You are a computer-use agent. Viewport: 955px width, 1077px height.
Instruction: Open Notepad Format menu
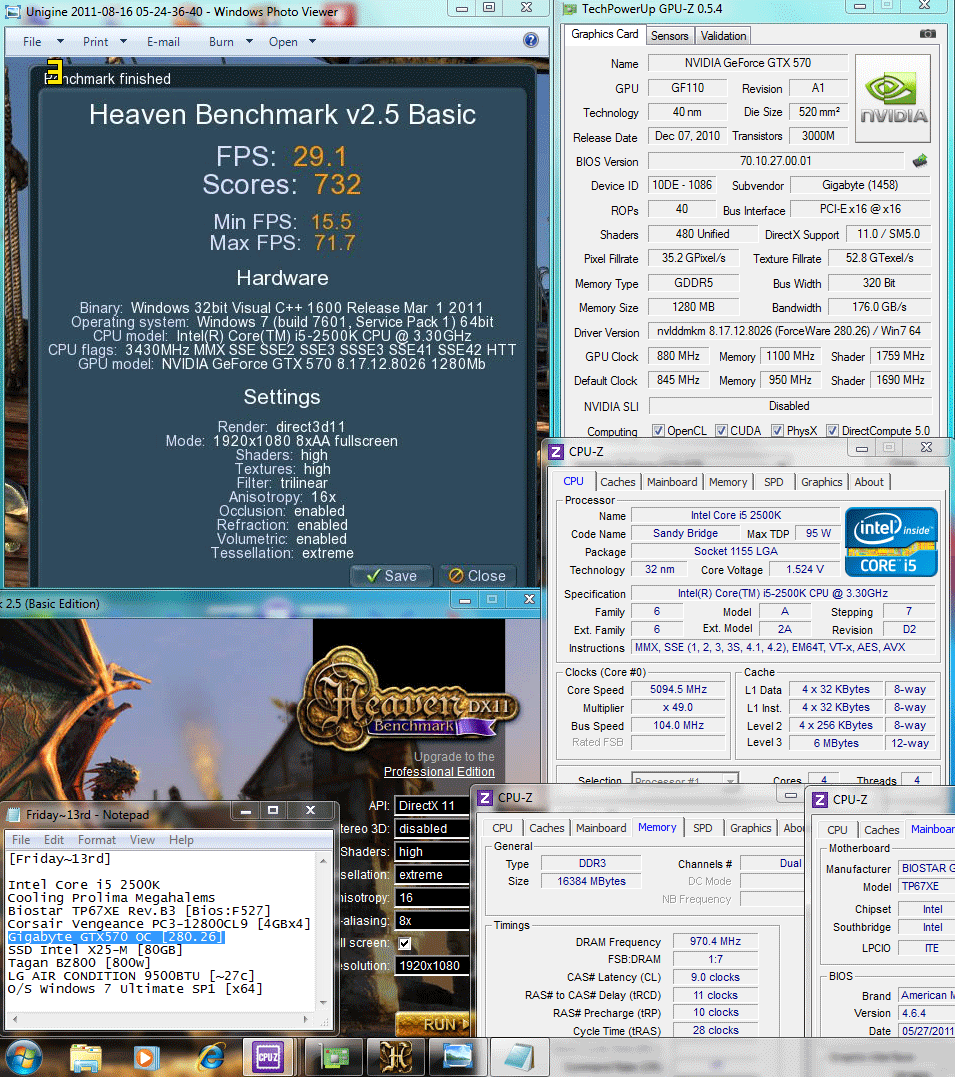97,840
